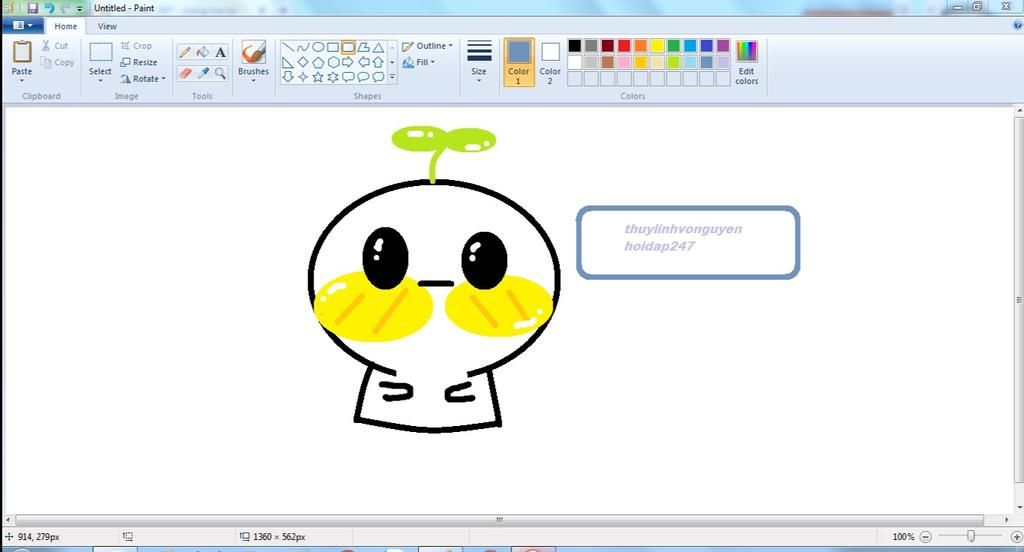Choose the Down arrow shape
1024x552 pixels.
pyautogui.click(x=287, y=76)
